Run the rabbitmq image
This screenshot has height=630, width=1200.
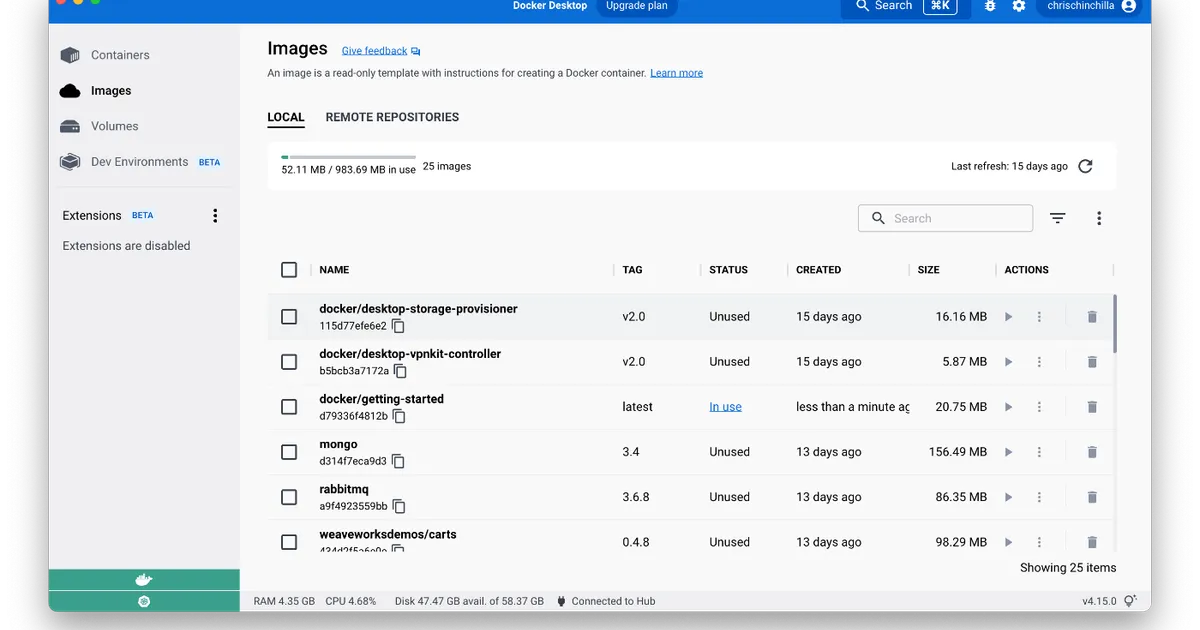[x=1008, y=497]
